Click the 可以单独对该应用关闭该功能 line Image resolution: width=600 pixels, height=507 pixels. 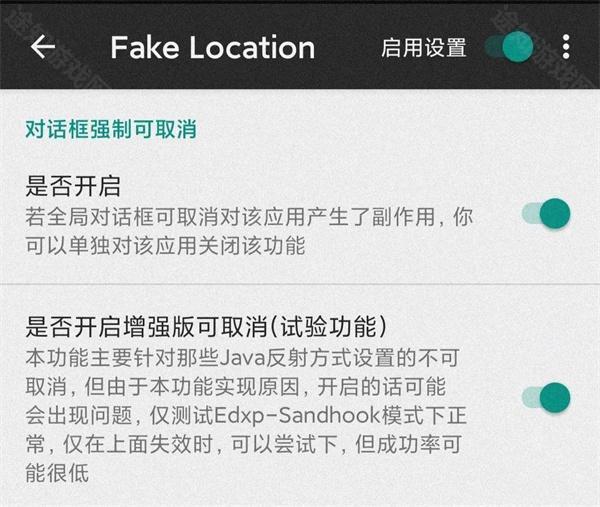pos(165,245)
